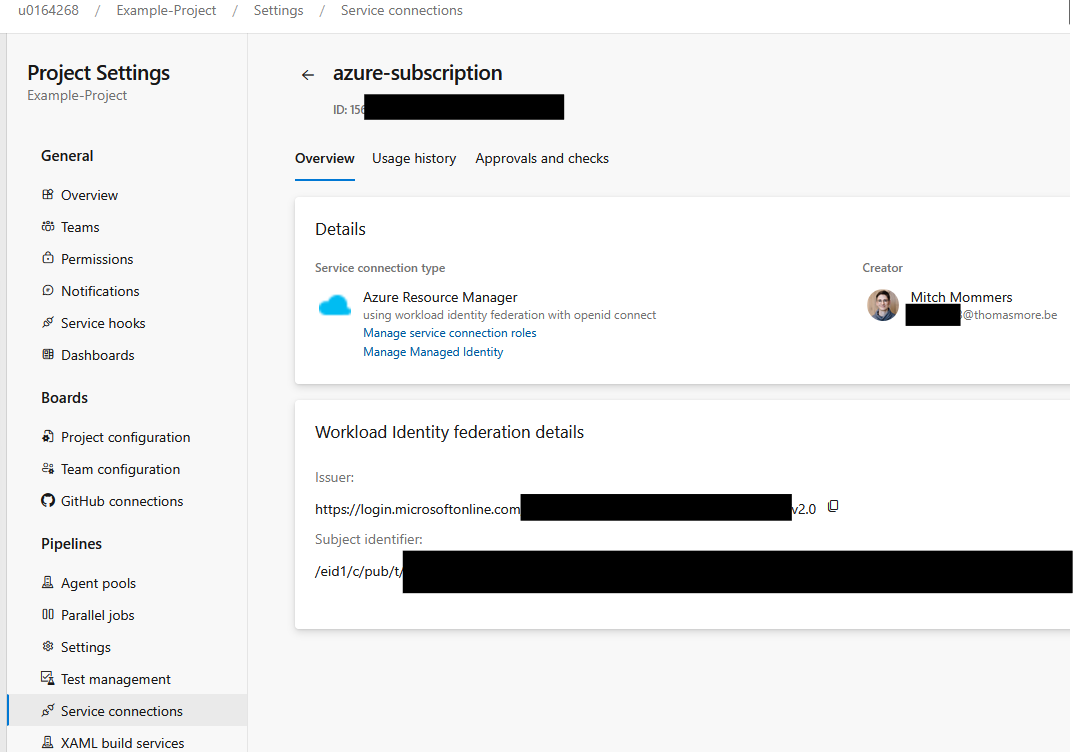Click the Notifications icon in sidebar
Viewport: 1073px width, 752px height.
[47, 290]
